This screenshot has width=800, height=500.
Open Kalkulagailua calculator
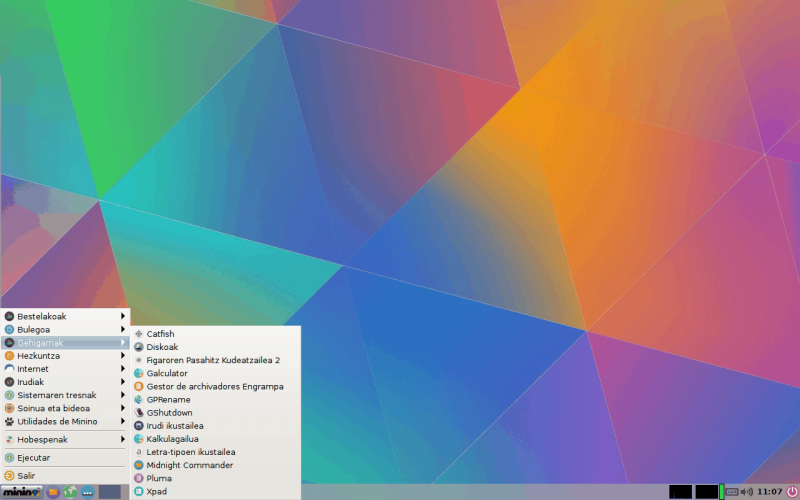coord(215,439)
